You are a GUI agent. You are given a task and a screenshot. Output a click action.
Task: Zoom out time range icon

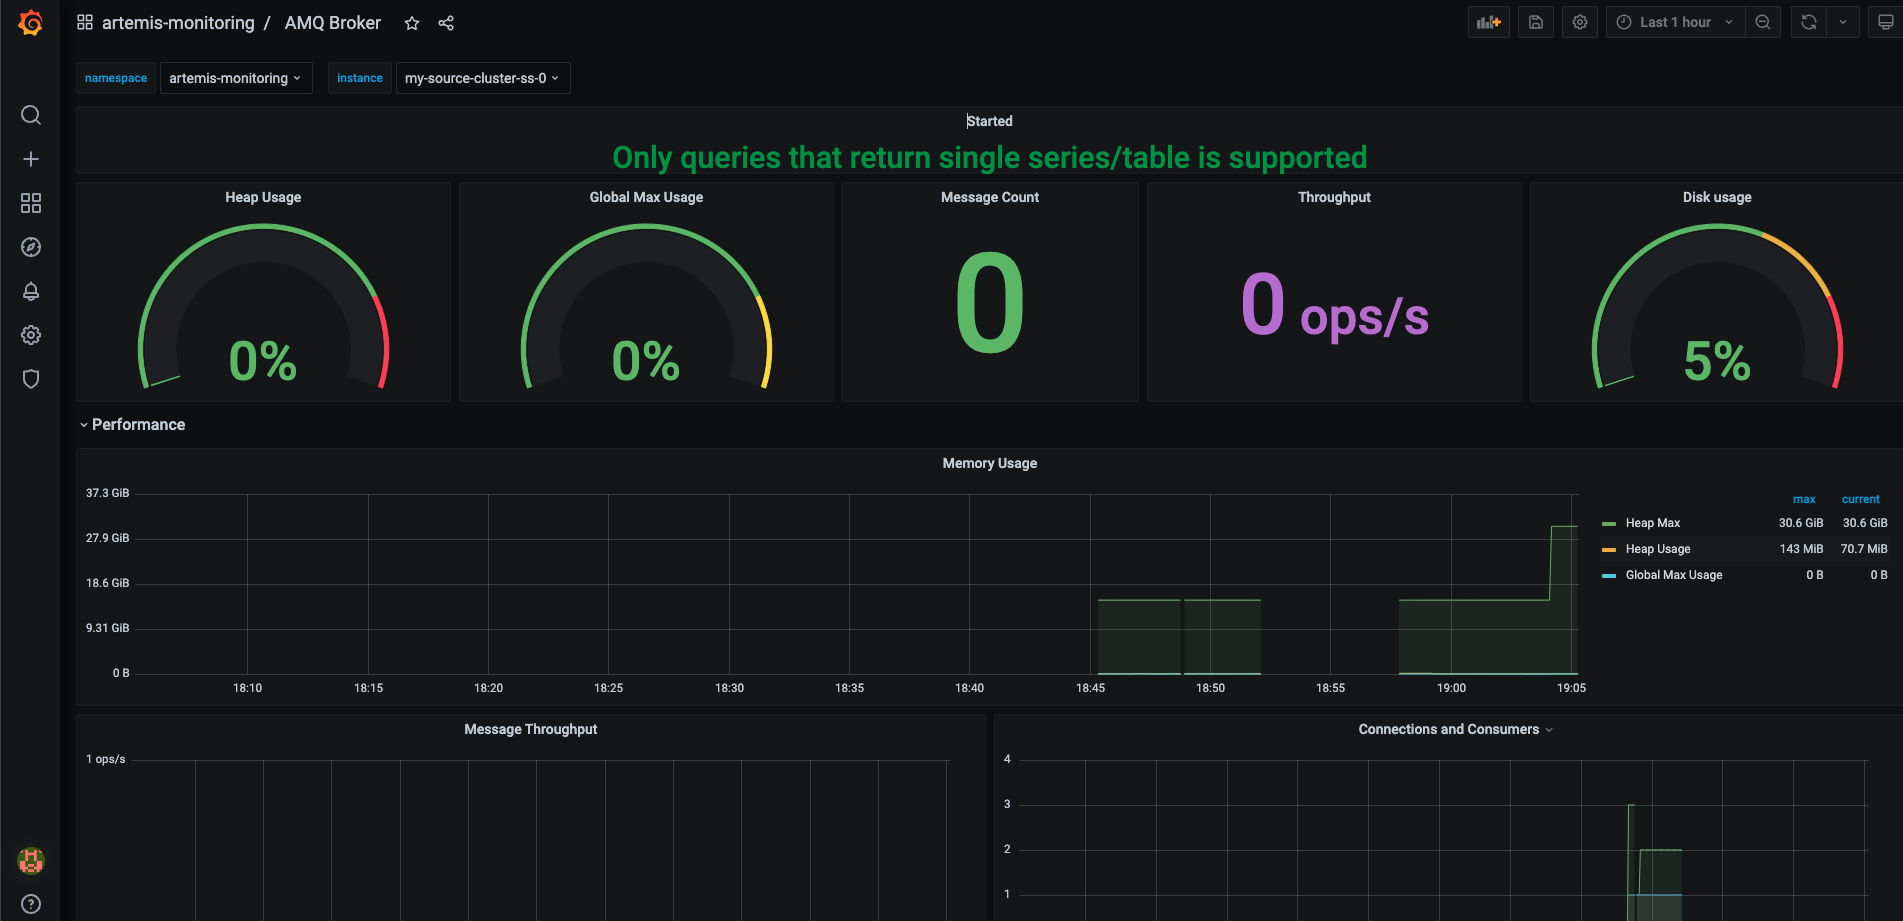tap(1763, 22)
